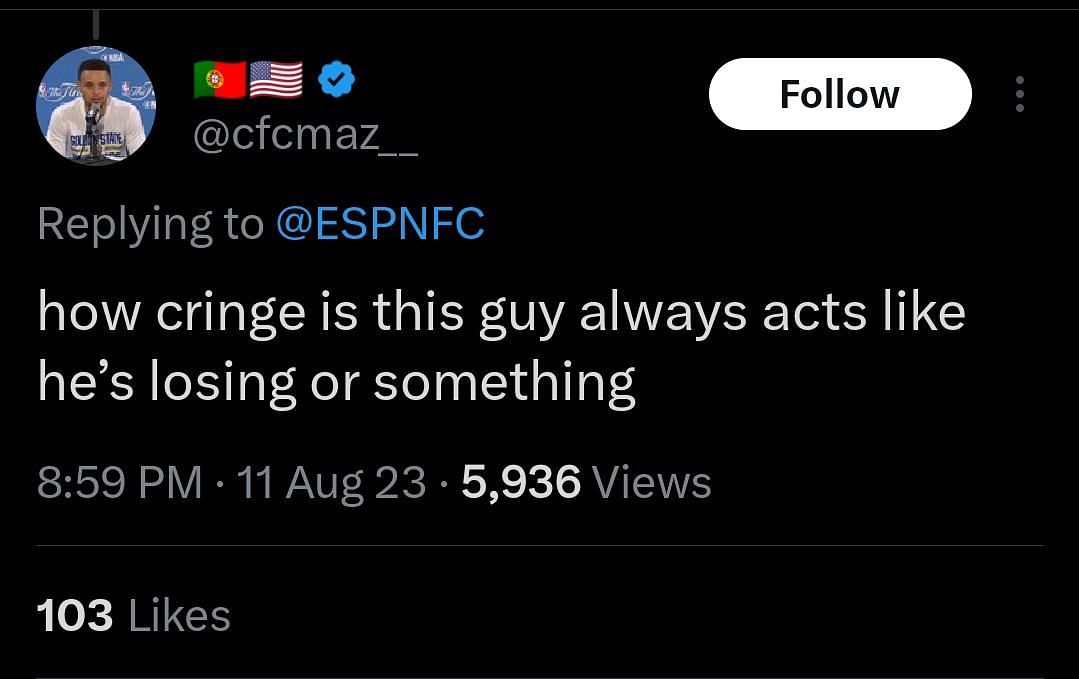
Task: Click the word 'something' in the tweet
Action: point(504,382)
